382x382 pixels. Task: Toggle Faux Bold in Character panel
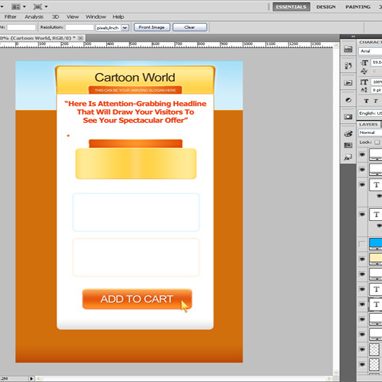[x=366, y=101]
